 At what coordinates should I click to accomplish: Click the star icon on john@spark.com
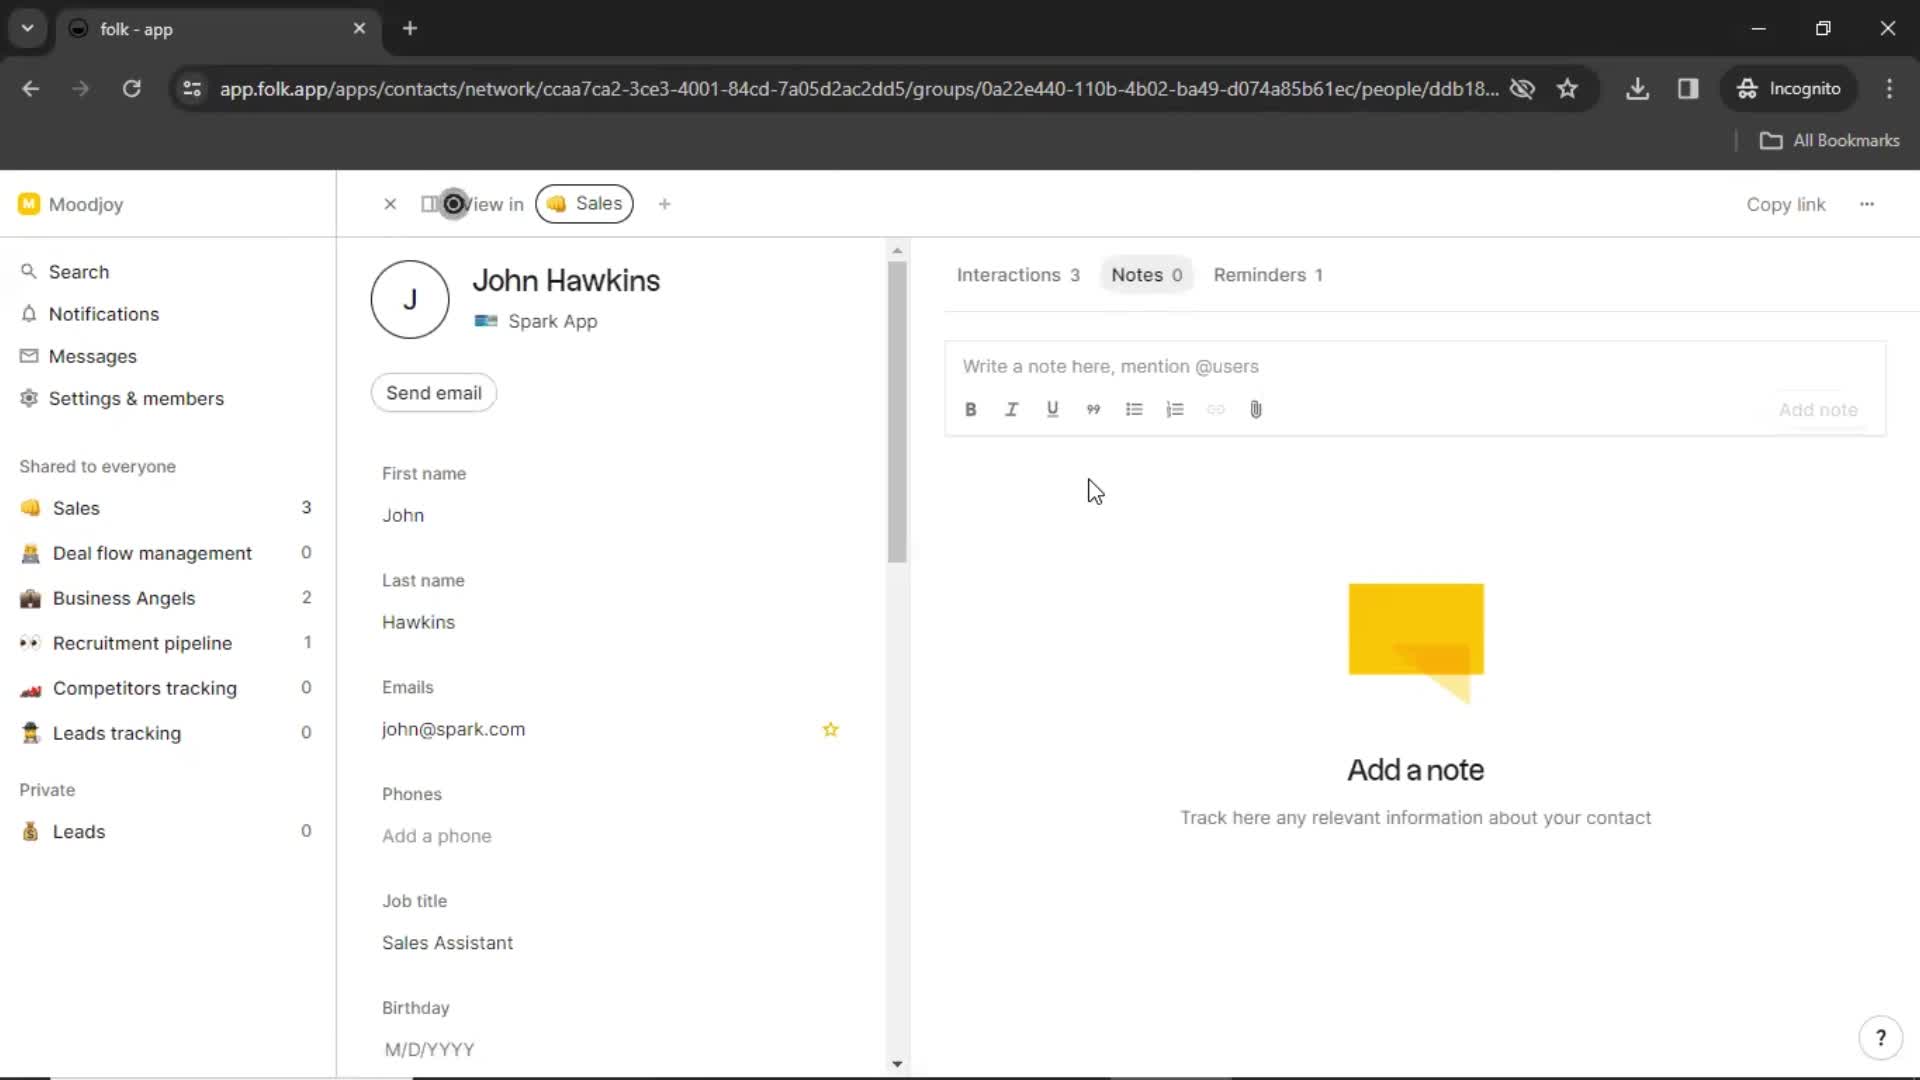(x=831, y=728)
